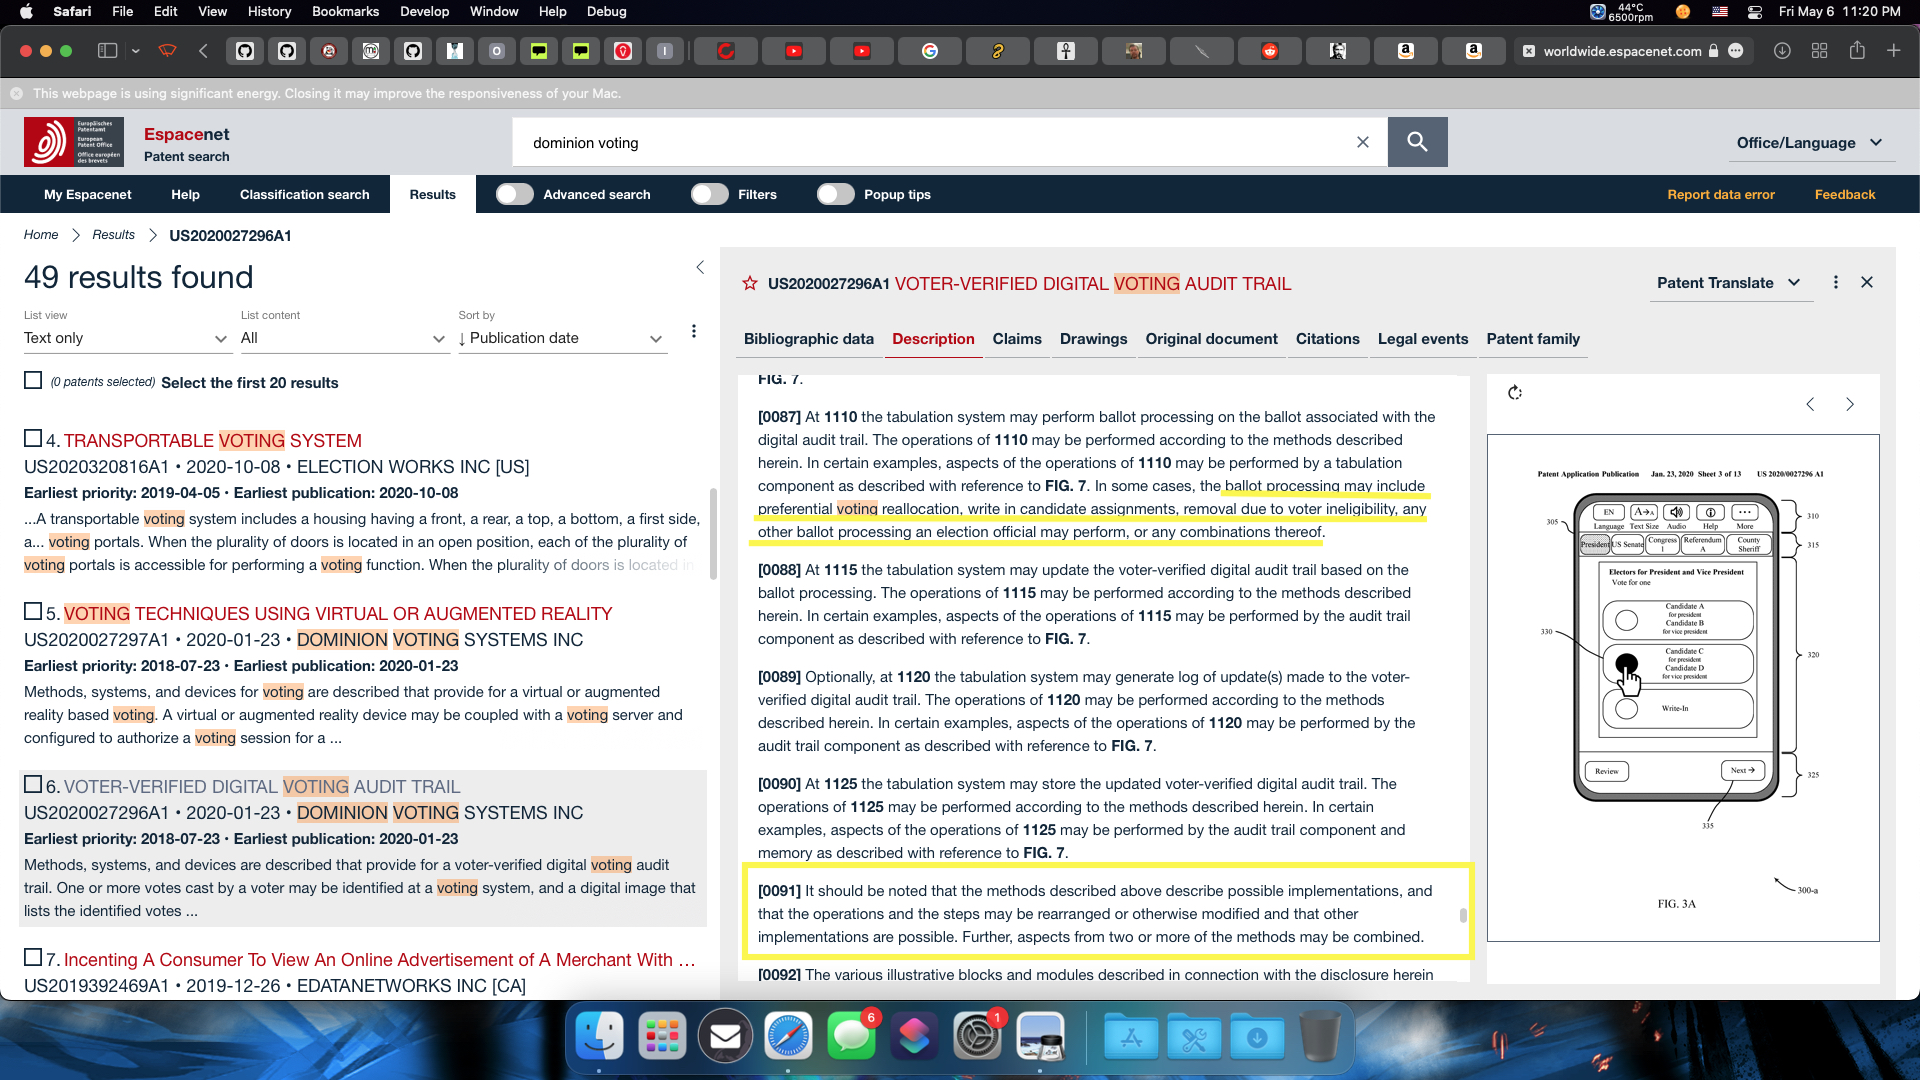Open the List content dropdown

(343, 338)
